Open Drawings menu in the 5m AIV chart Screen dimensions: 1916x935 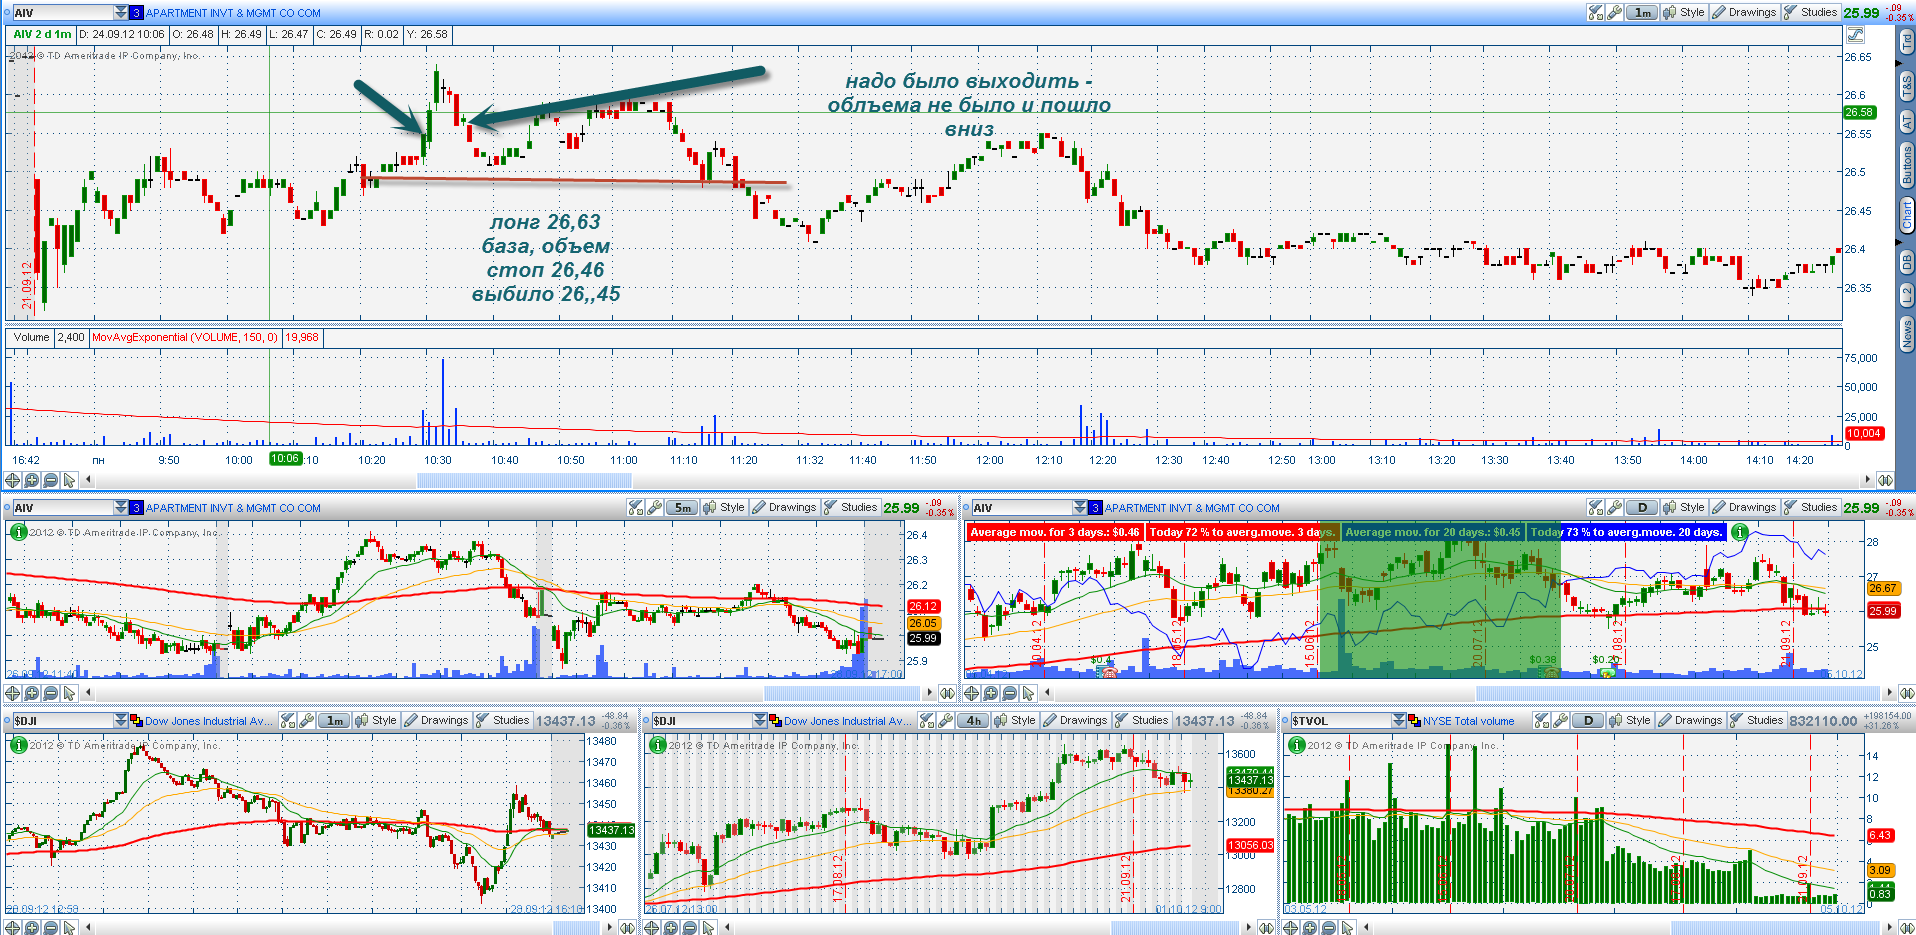(x=784, y=508)
